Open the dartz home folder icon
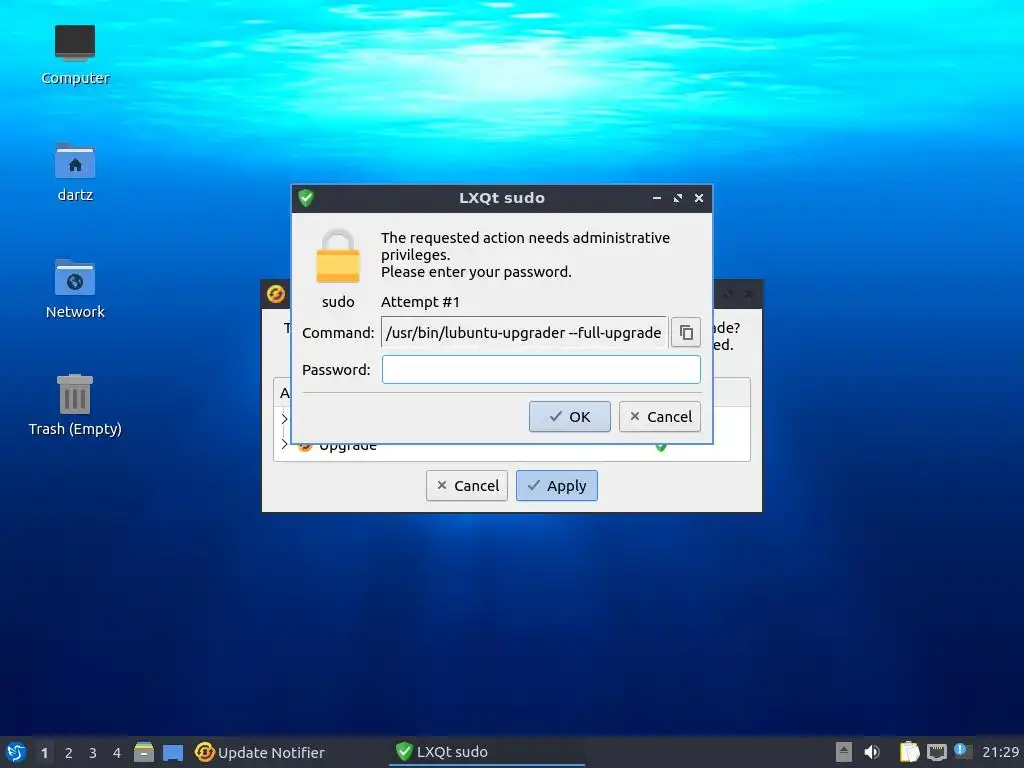This screenshot has width=1024, height=768. click(75, 172)
